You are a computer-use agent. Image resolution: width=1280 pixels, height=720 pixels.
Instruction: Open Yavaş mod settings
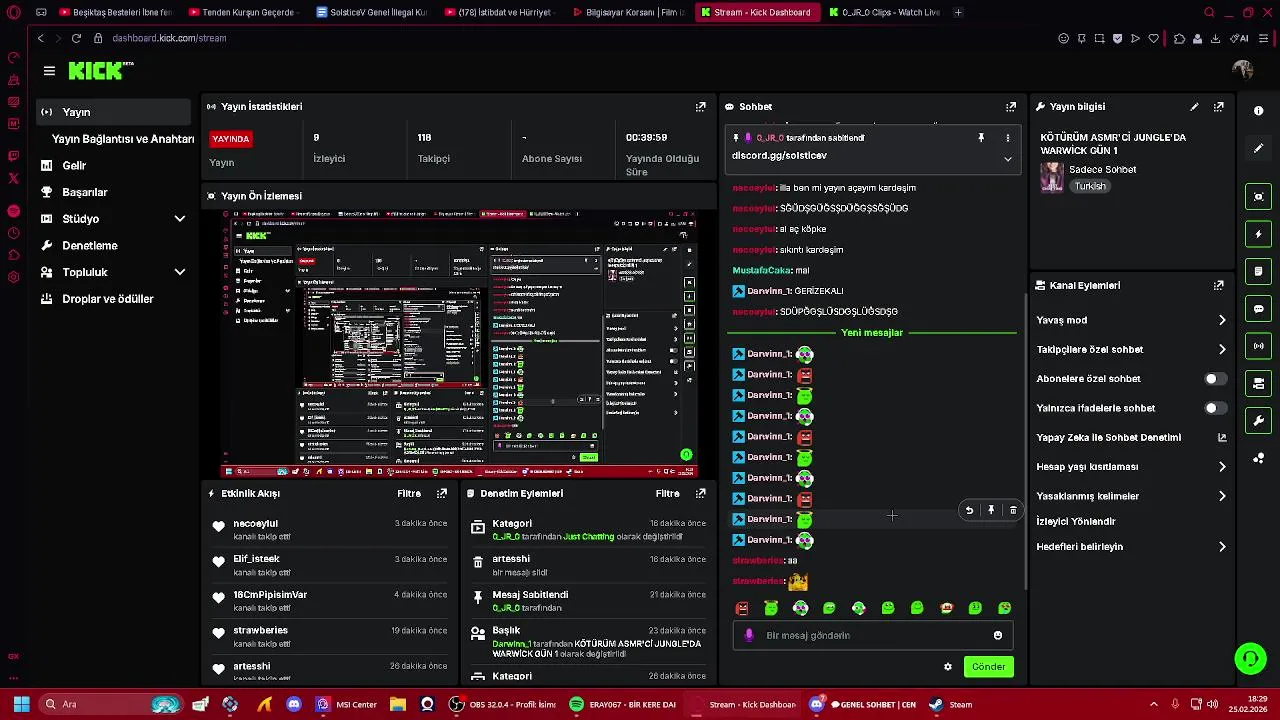[x=1131, y=320]
